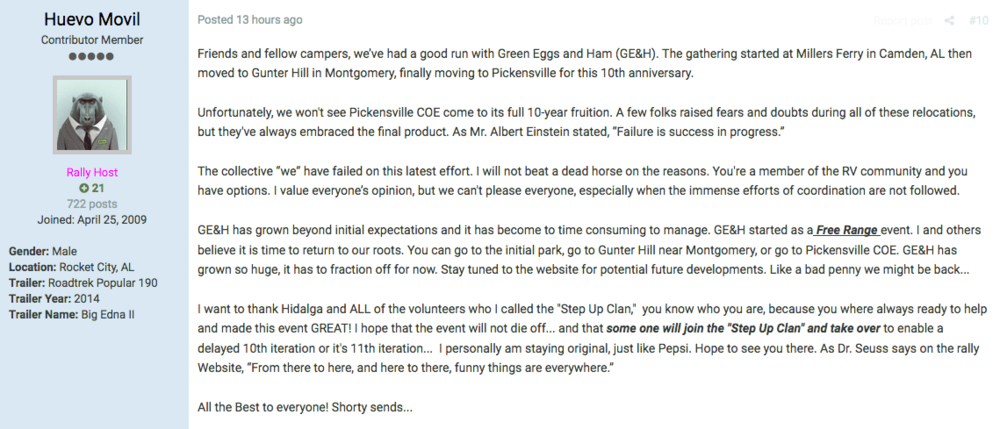The height and width of the screenshot is (429, 1000).
Task: Click the reputation count 21
Action: [98, 187]
